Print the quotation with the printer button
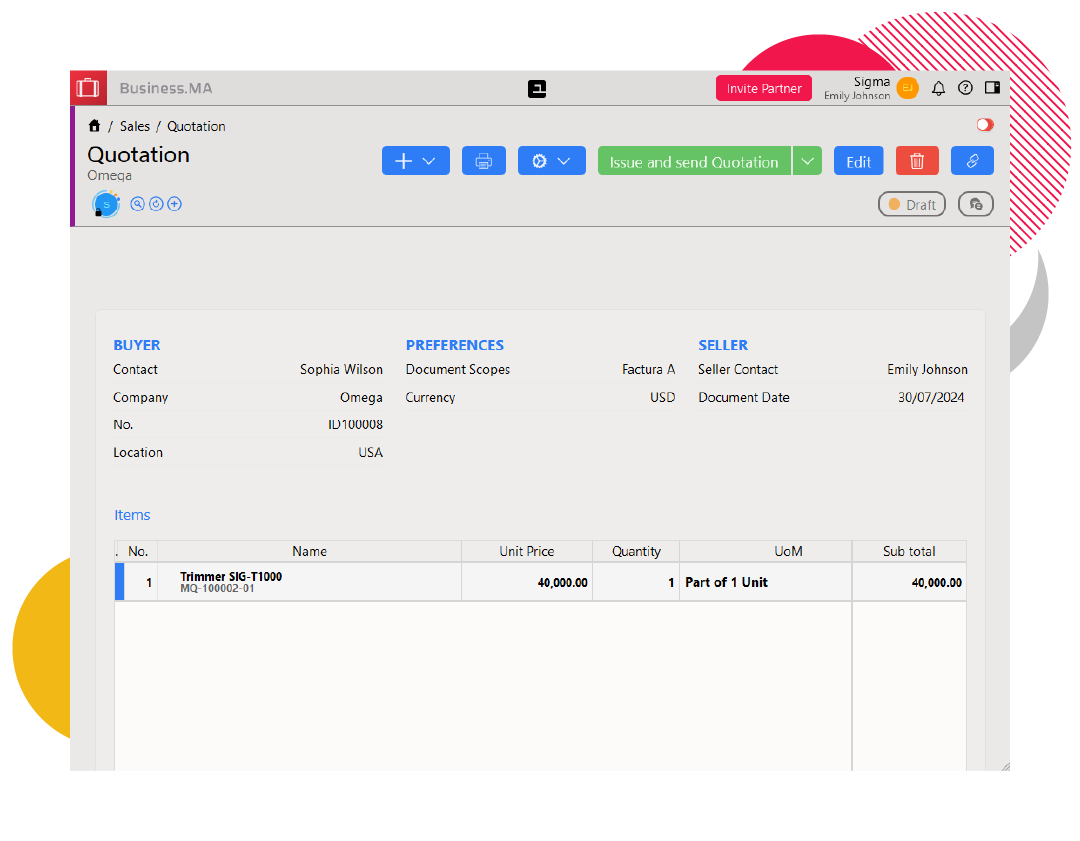The width and height of the screenshot is (1080, 841). pyautogui.click(x=484, y=161)
